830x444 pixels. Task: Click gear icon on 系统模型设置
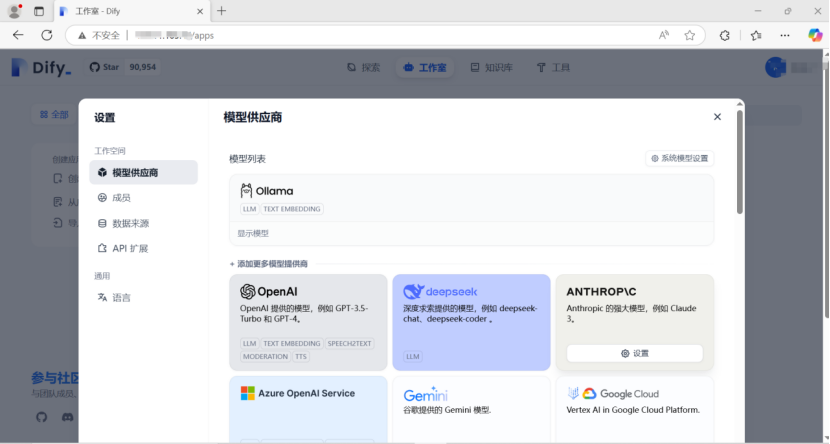(x=655, y=158)
